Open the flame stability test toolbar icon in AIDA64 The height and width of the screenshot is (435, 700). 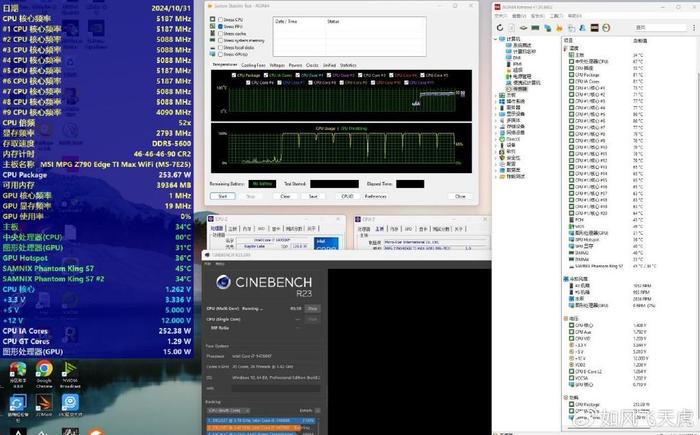(559, 28)
